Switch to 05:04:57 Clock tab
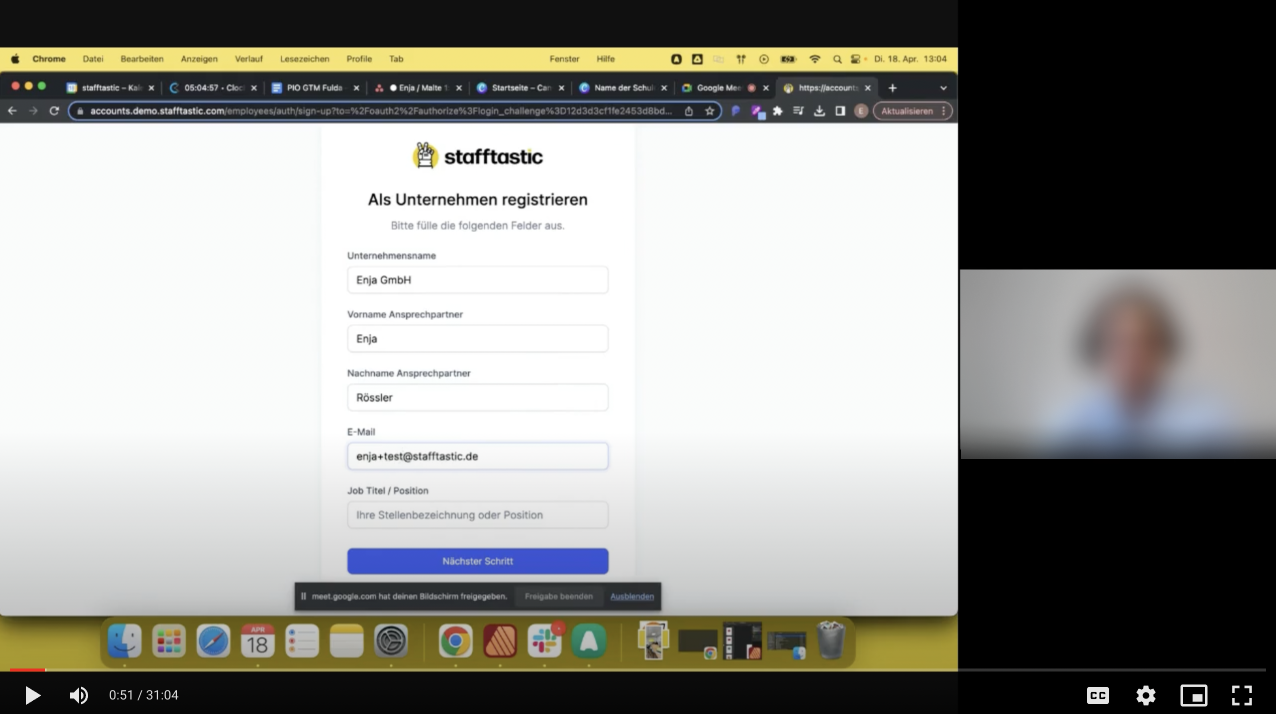 tap(212, 88)
